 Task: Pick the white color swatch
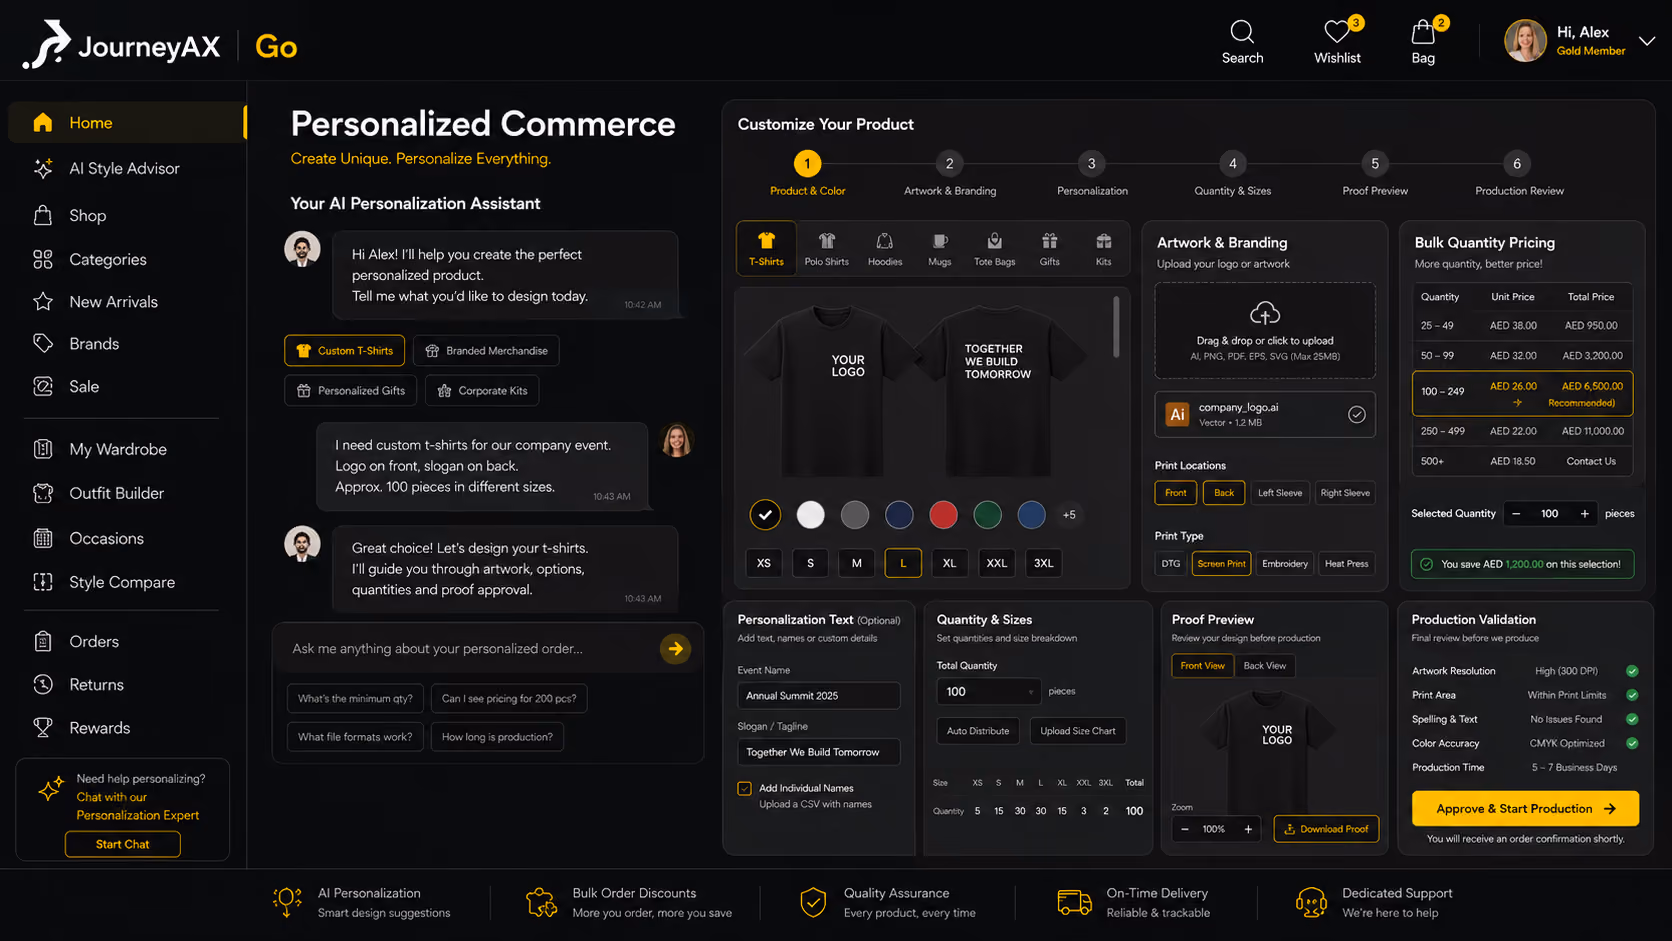[811, 515]
